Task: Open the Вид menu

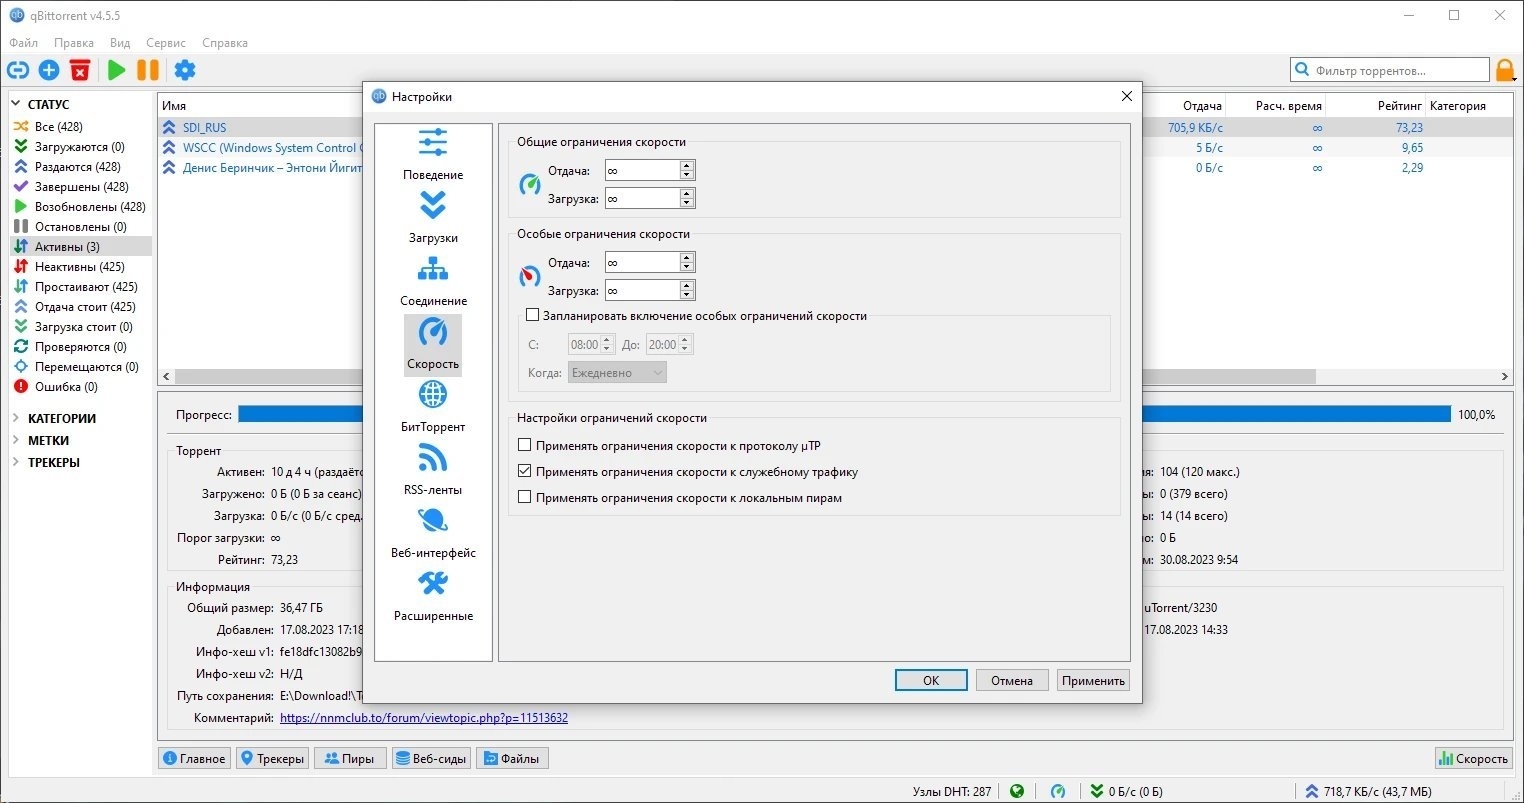Action: coord(120,43)
